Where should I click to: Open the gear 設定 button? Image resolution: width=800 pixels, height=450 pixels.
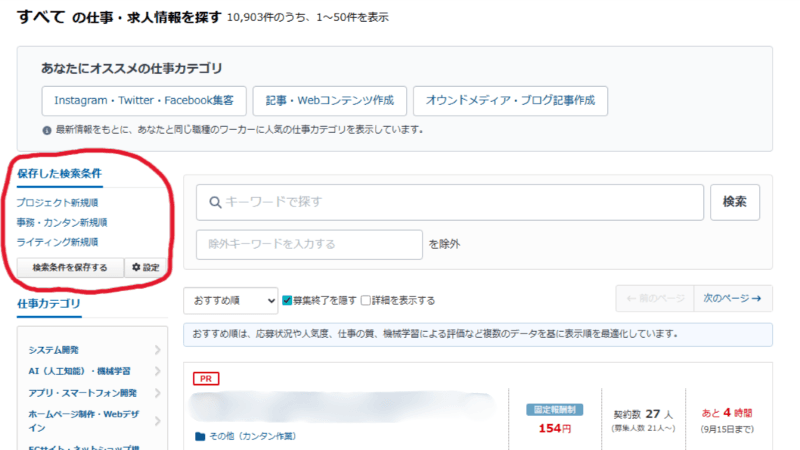coord(146,267)
